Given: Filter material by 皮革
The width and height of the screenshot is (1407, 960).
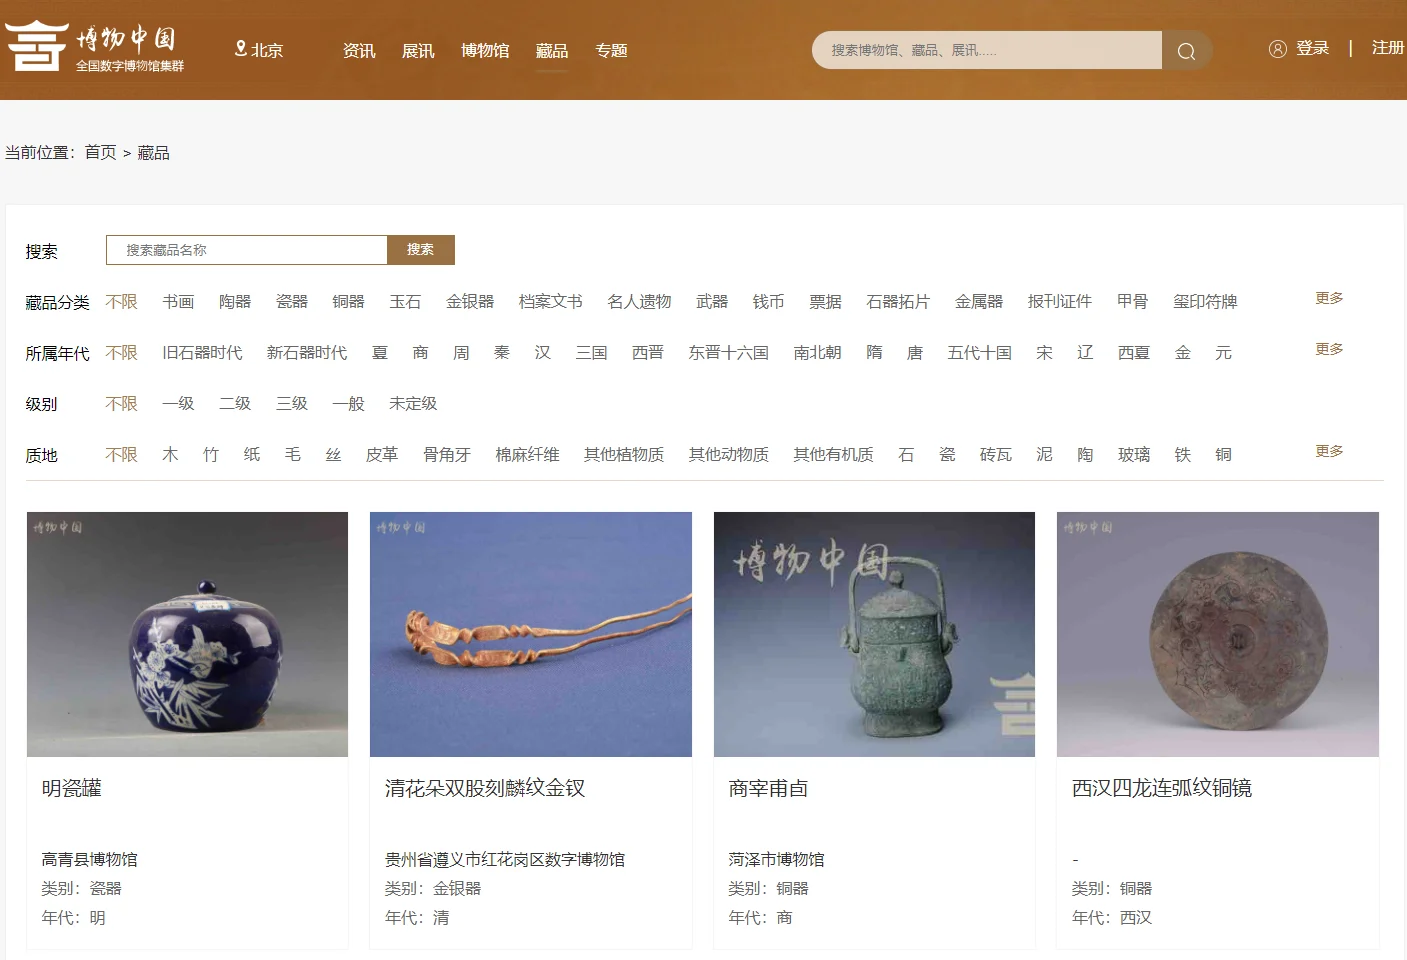Looking at the screenshot, I should click(x=381, y=454).
